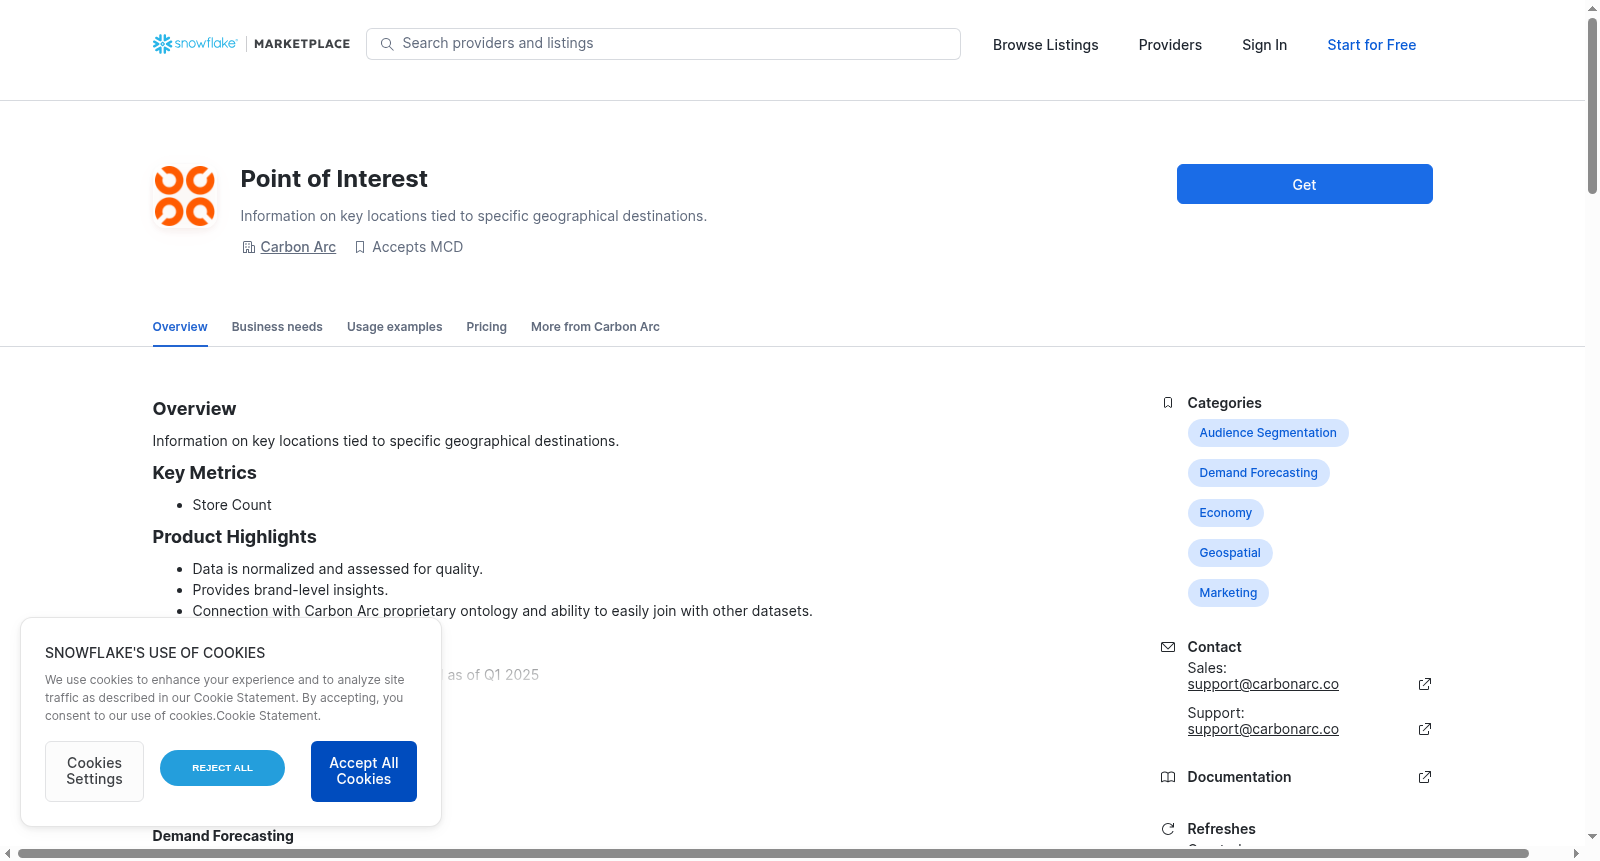Select the Overview tab
1600x861 pixels.
pyautogui.click(x=180, y=327)
